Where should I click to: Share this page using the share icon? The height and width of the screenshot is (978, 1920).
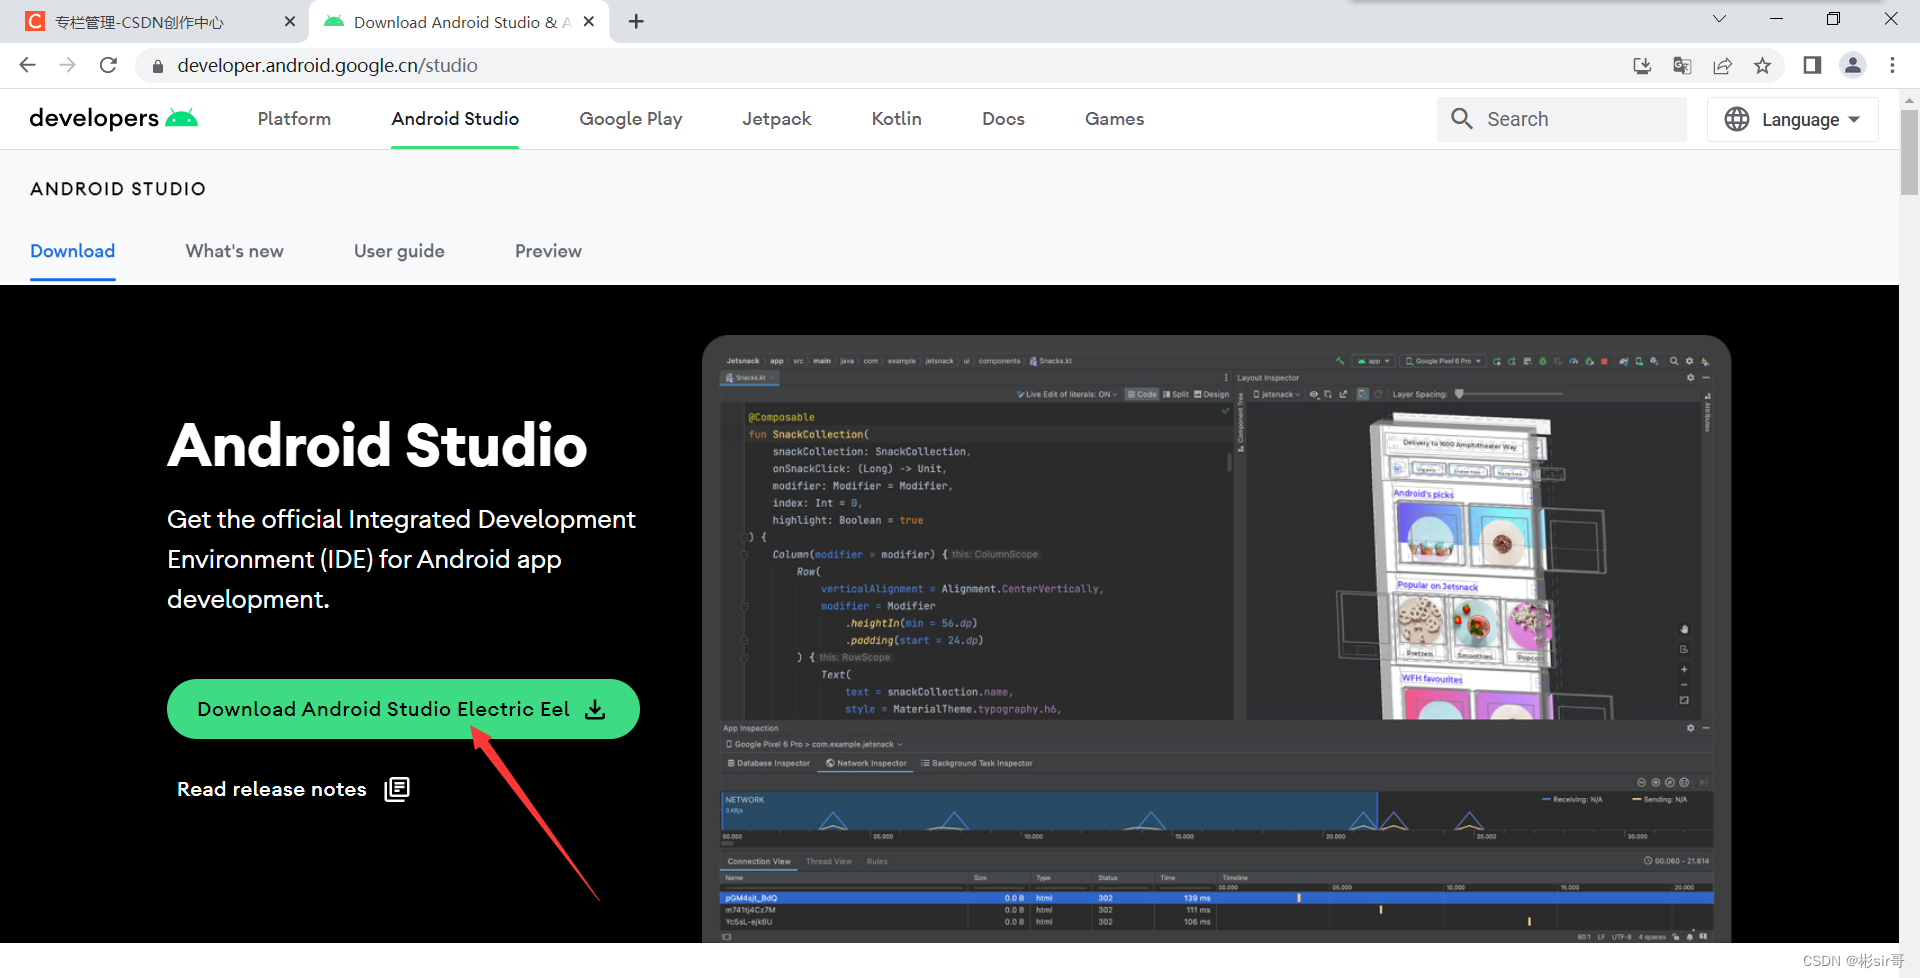click(x=1722, y=66)
